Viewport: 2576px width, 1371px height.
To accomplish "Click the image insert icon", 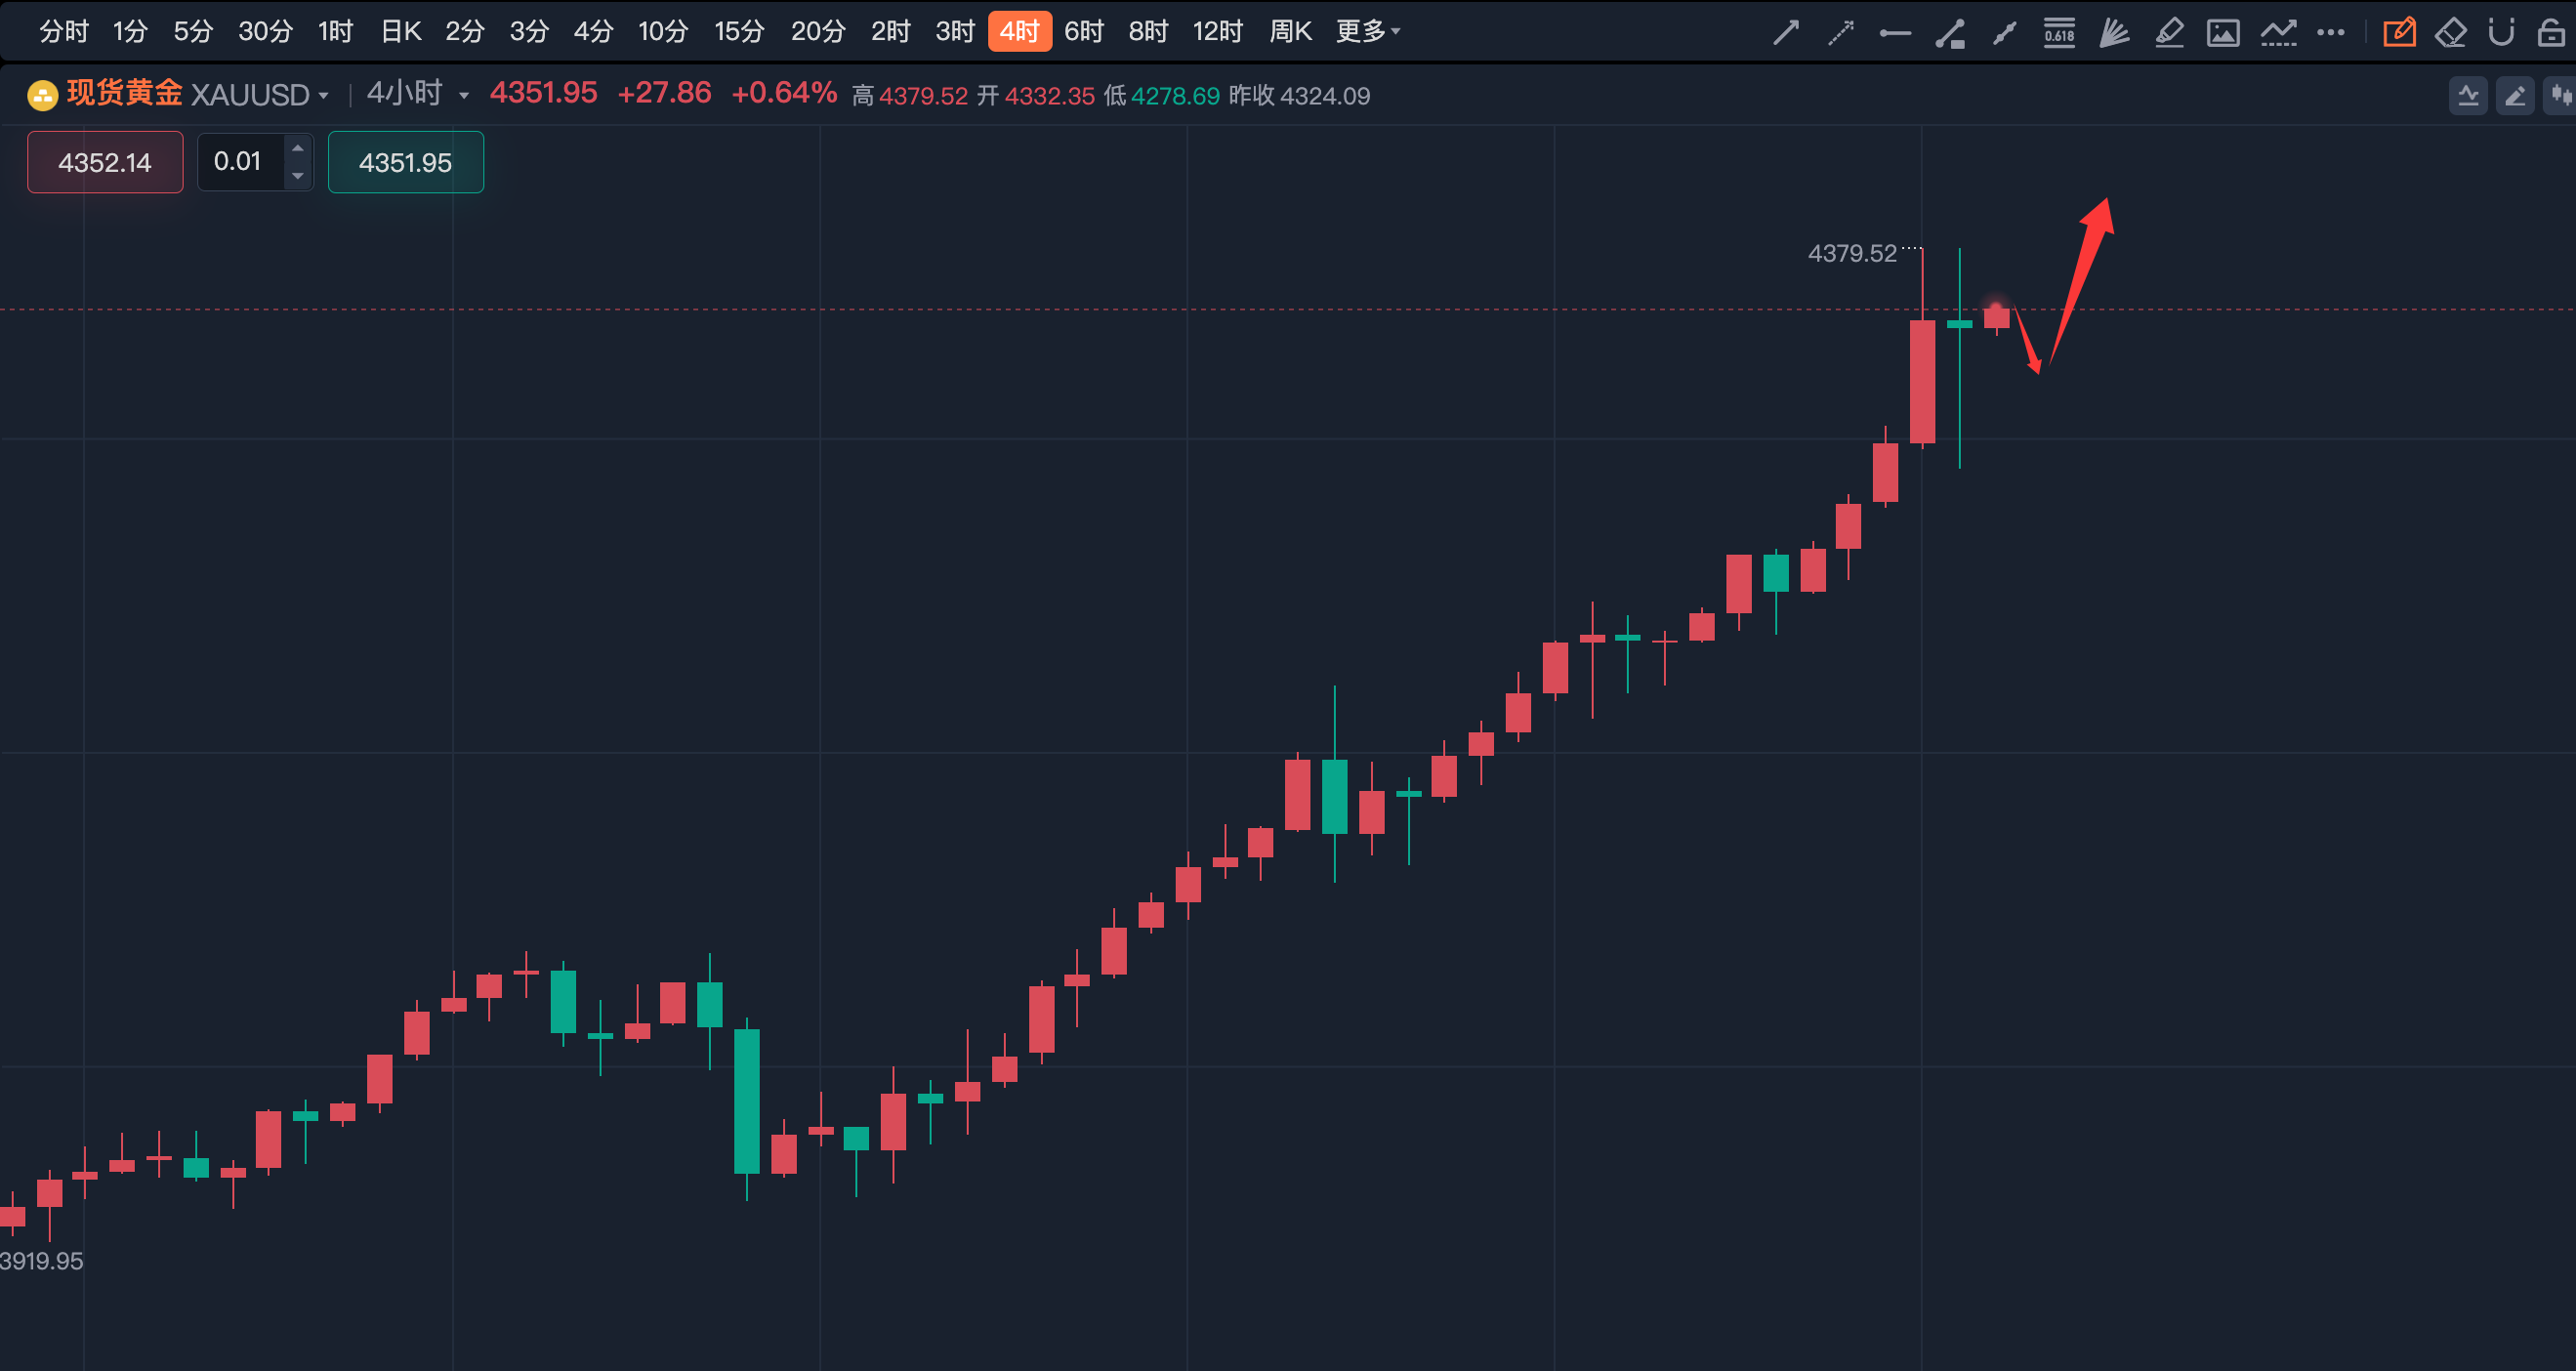I will [2223, 33].
